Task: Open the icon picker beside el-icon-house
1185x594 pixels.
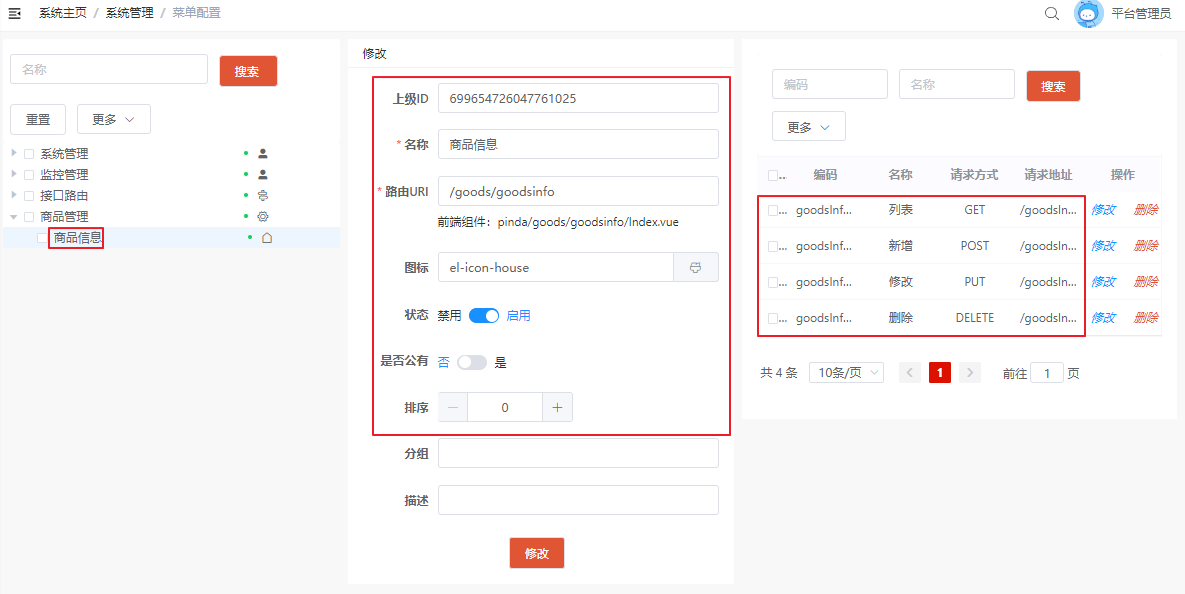Action: coord(696,267)
